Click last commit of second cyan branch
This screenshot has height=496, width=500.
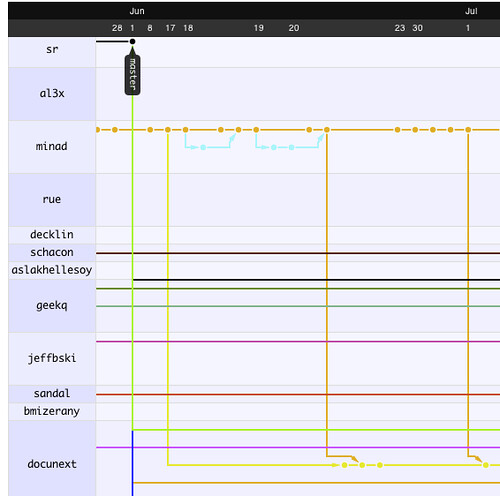[291, 147]
